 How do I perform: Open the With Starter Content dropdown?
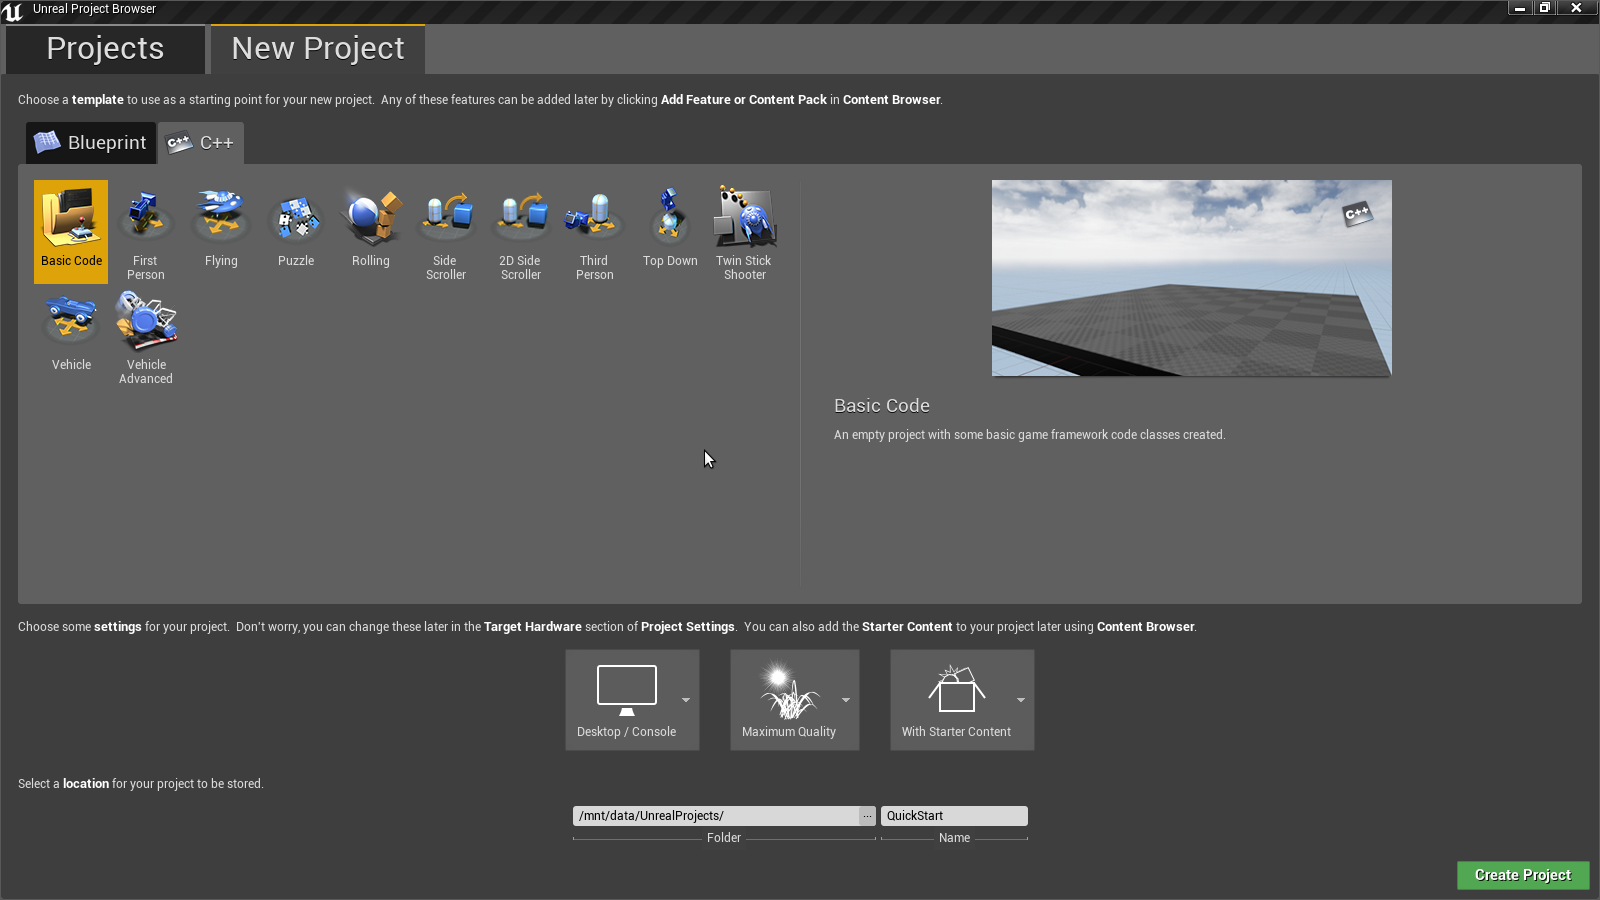point(962,700)
